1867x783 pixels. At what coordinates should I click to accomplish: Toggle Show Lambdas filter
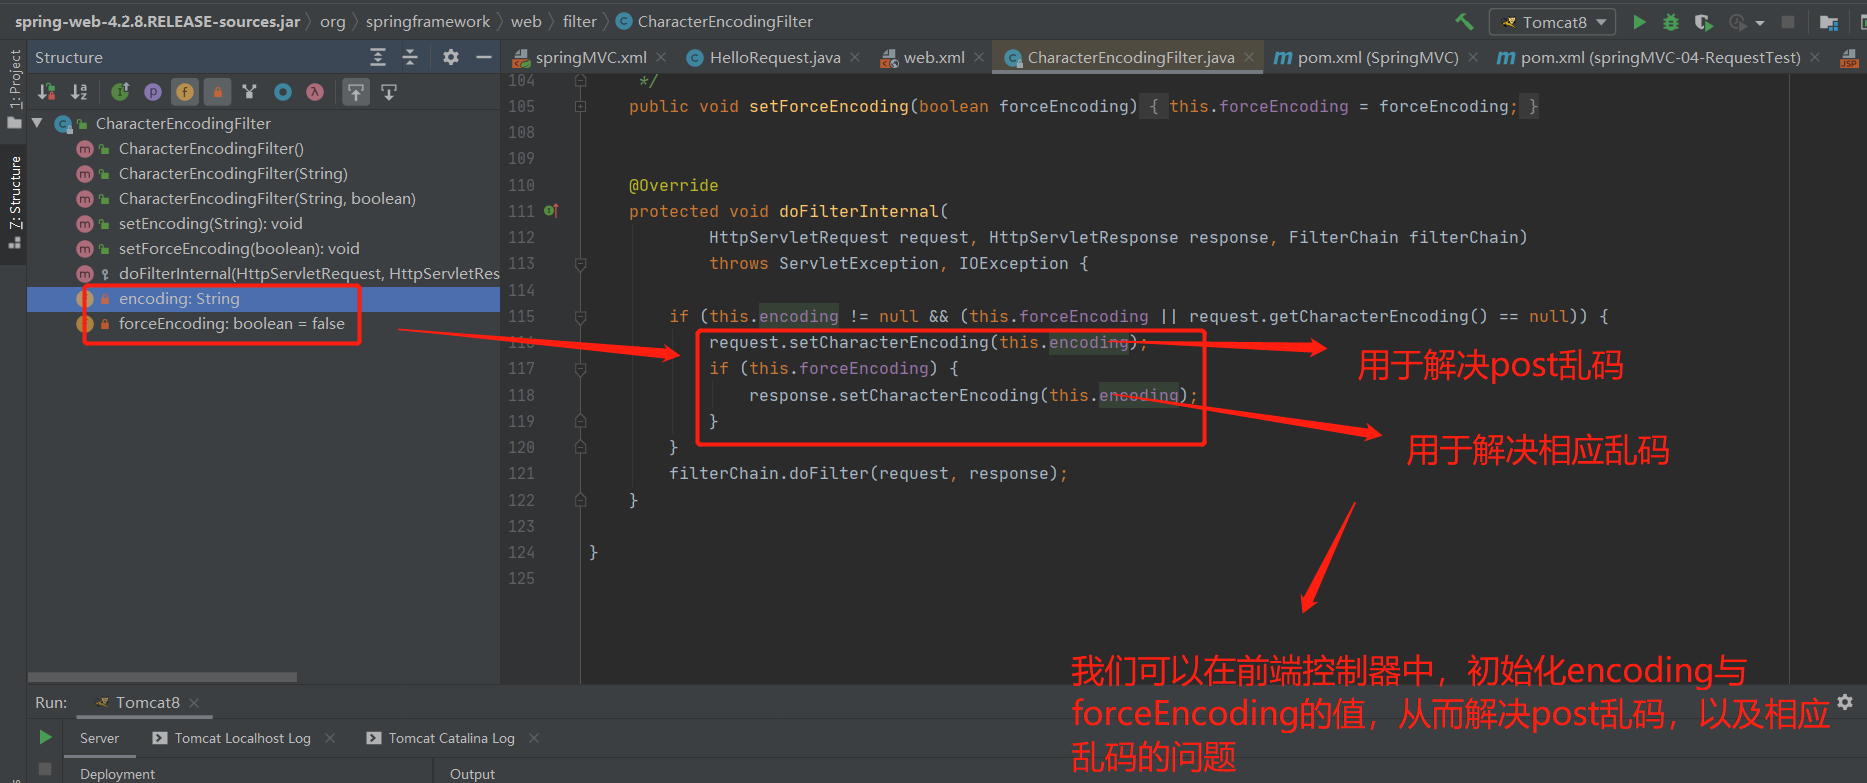click(x=315, y=92)
